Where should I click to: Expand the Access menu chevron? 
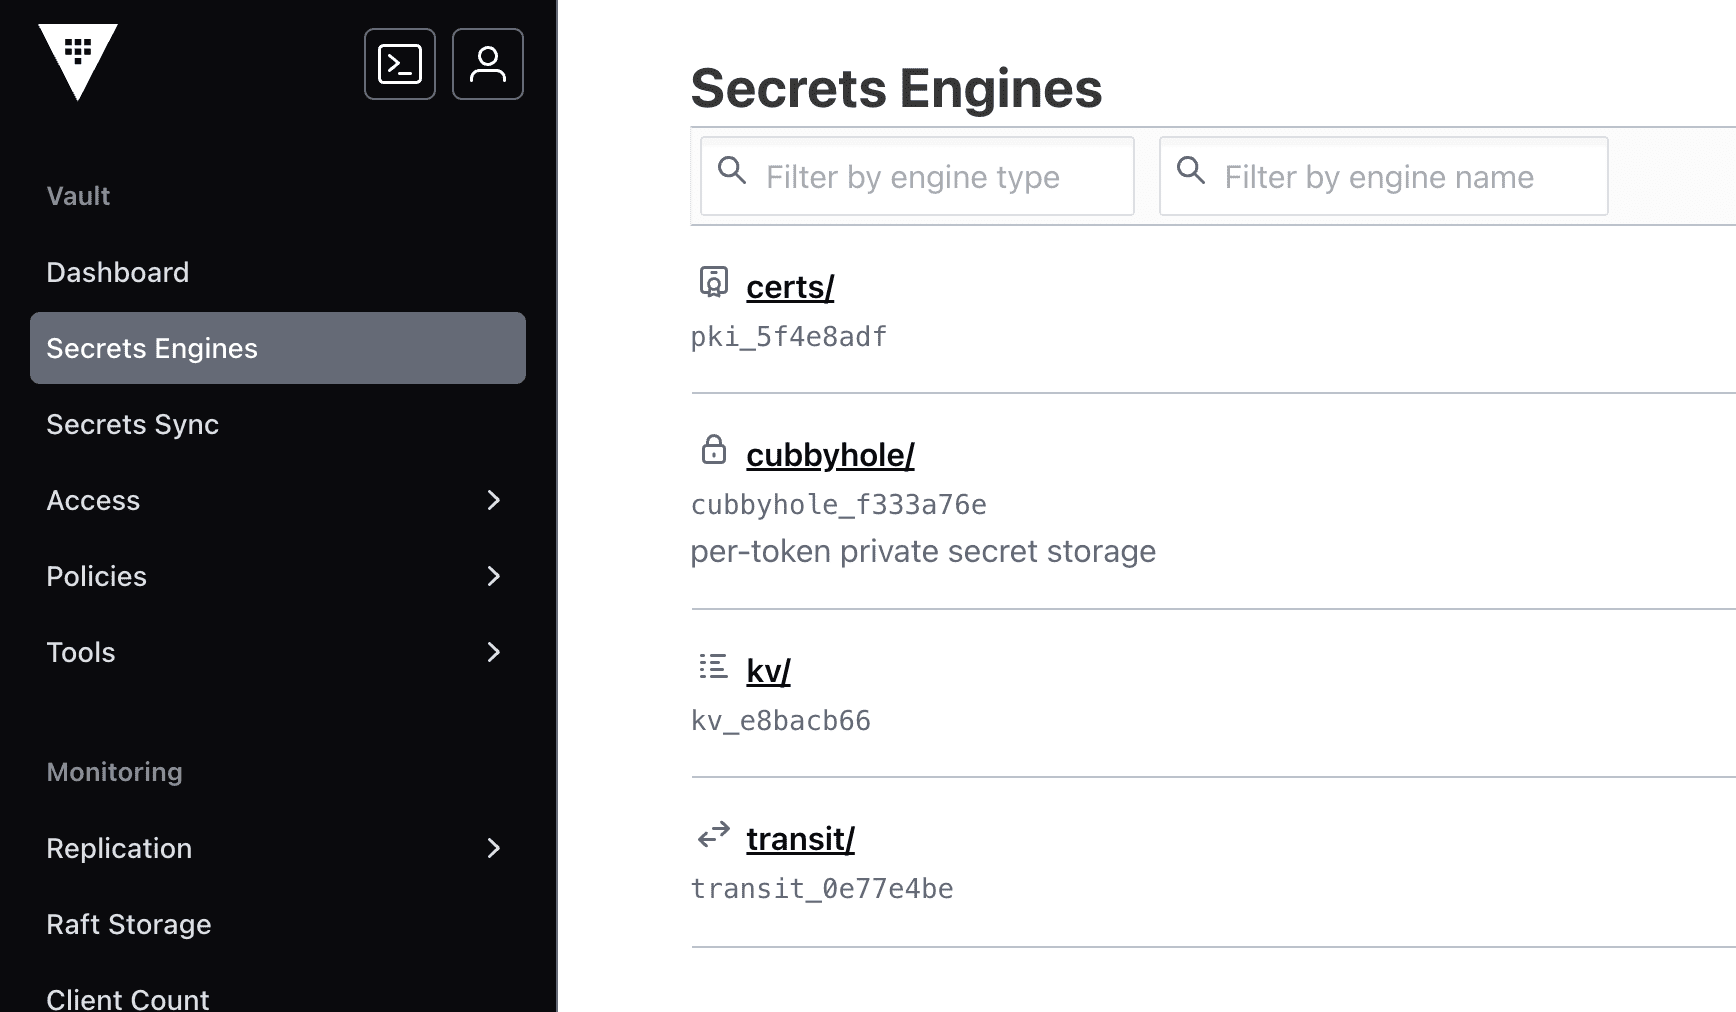click(493, 500)
